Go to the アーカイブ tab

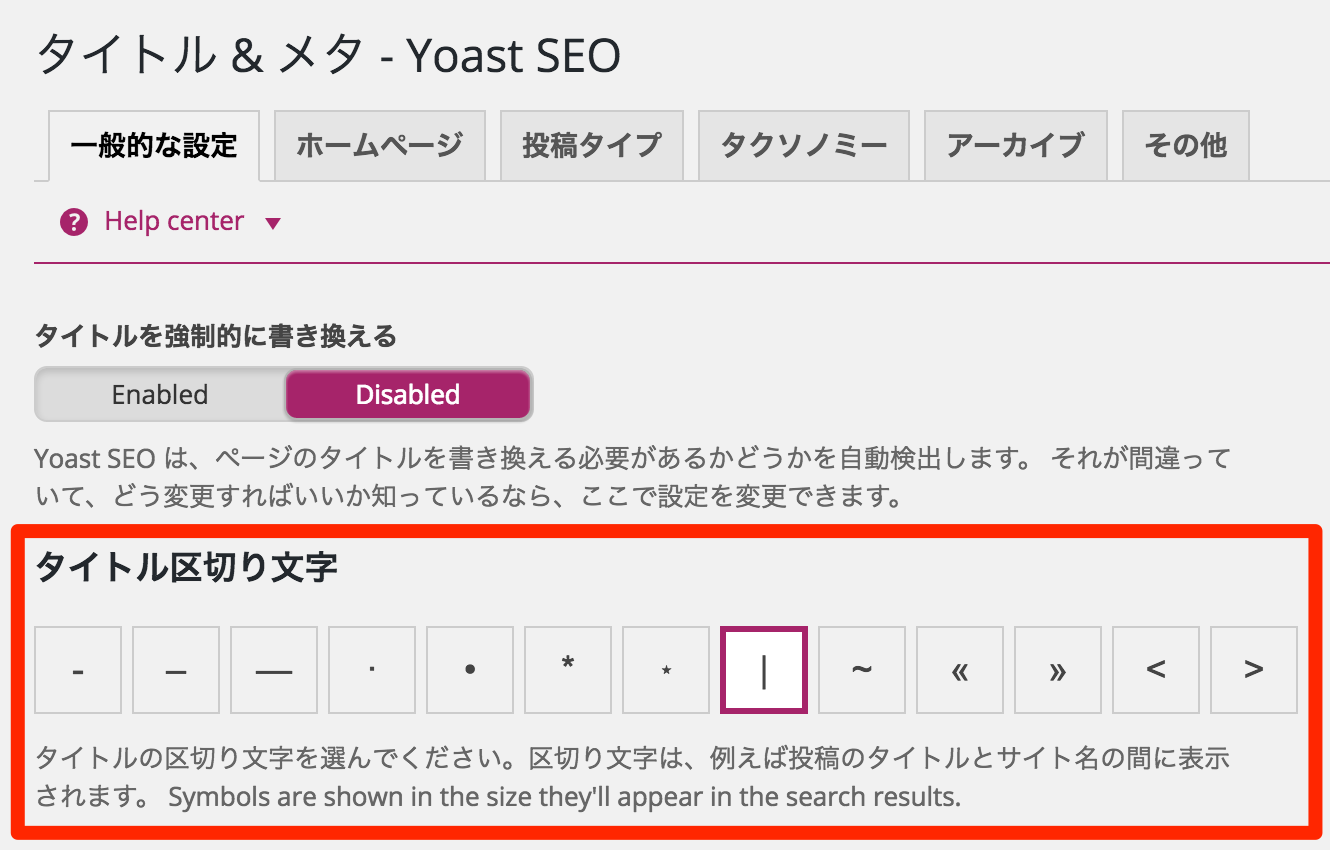(x=1015, y=146)
